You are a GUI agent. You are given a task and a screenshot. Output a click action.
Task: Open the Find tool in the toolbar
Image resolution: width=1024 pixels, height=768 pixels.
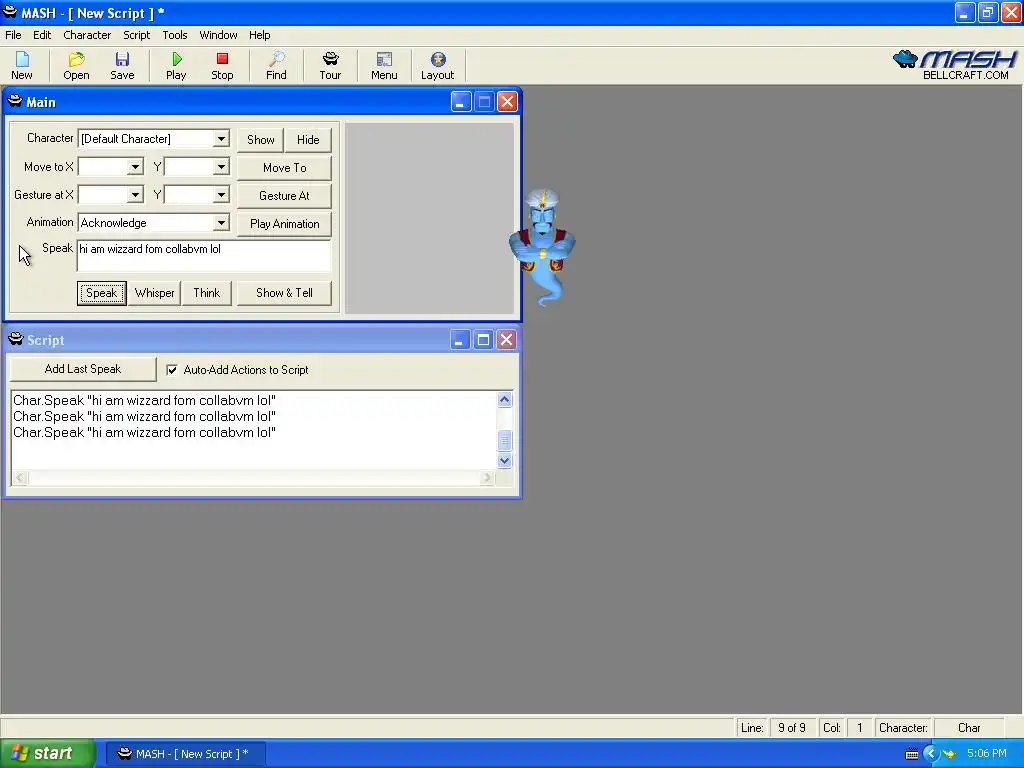tap(276, 66)
